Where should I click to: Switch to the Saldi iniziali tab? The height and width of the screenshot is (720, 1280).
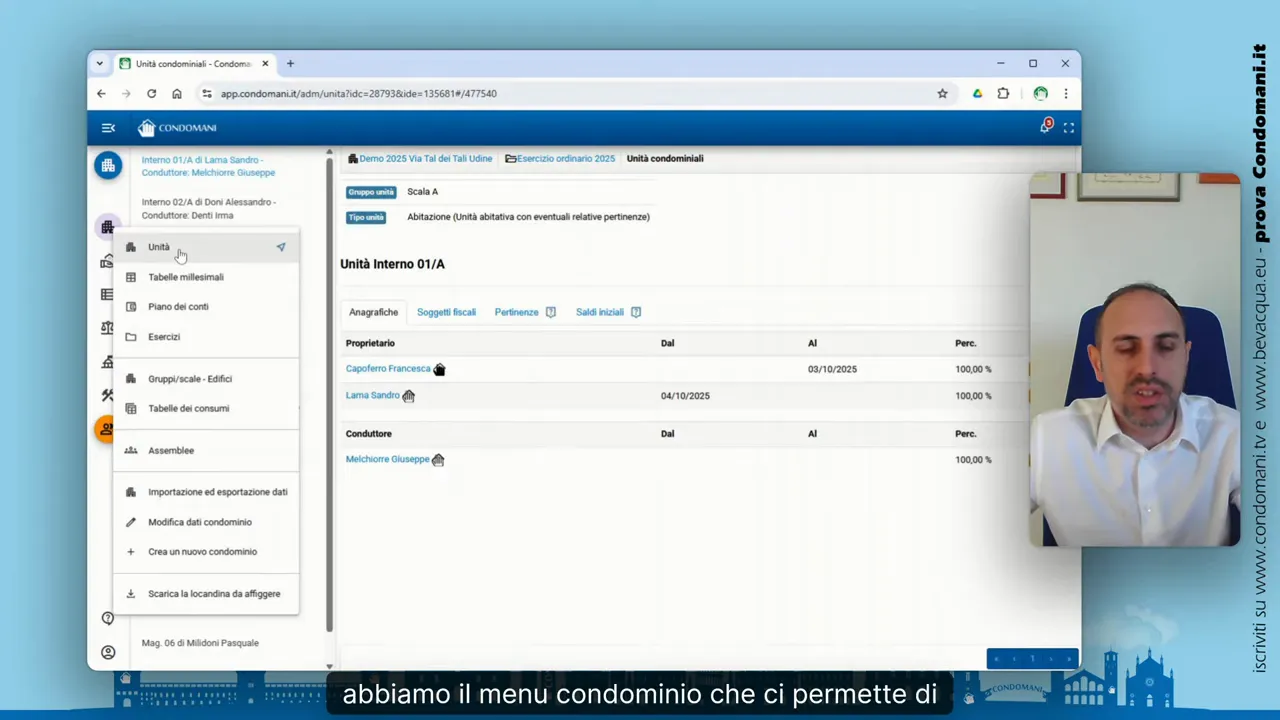pyautogui.click(x=600, y=312)
